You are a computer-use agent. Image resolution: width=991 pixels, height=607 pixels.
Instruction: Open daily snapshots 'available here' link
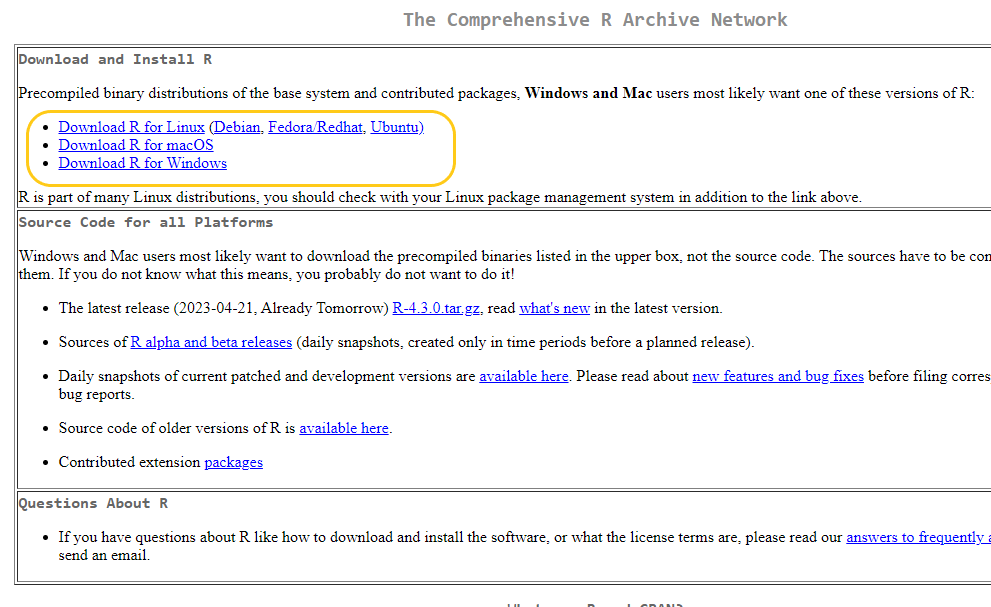(523, 376)
